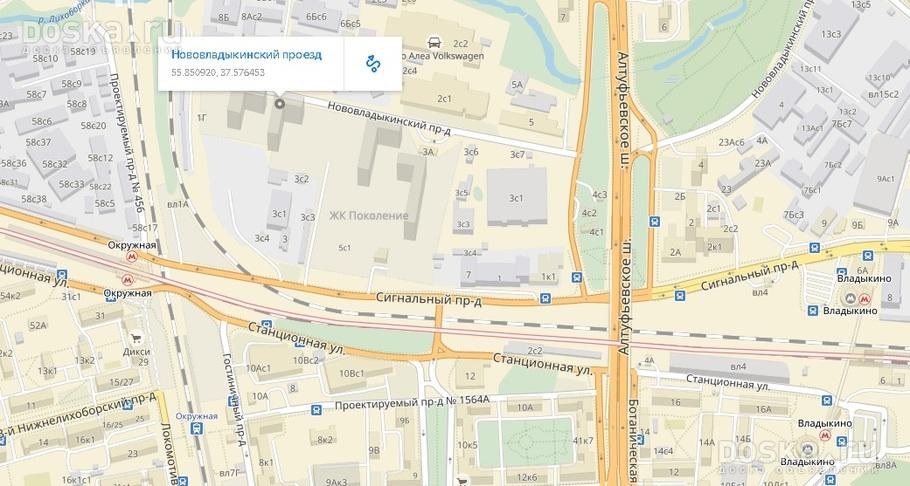Click the route directions icon in popup

[x=373, y=63]
